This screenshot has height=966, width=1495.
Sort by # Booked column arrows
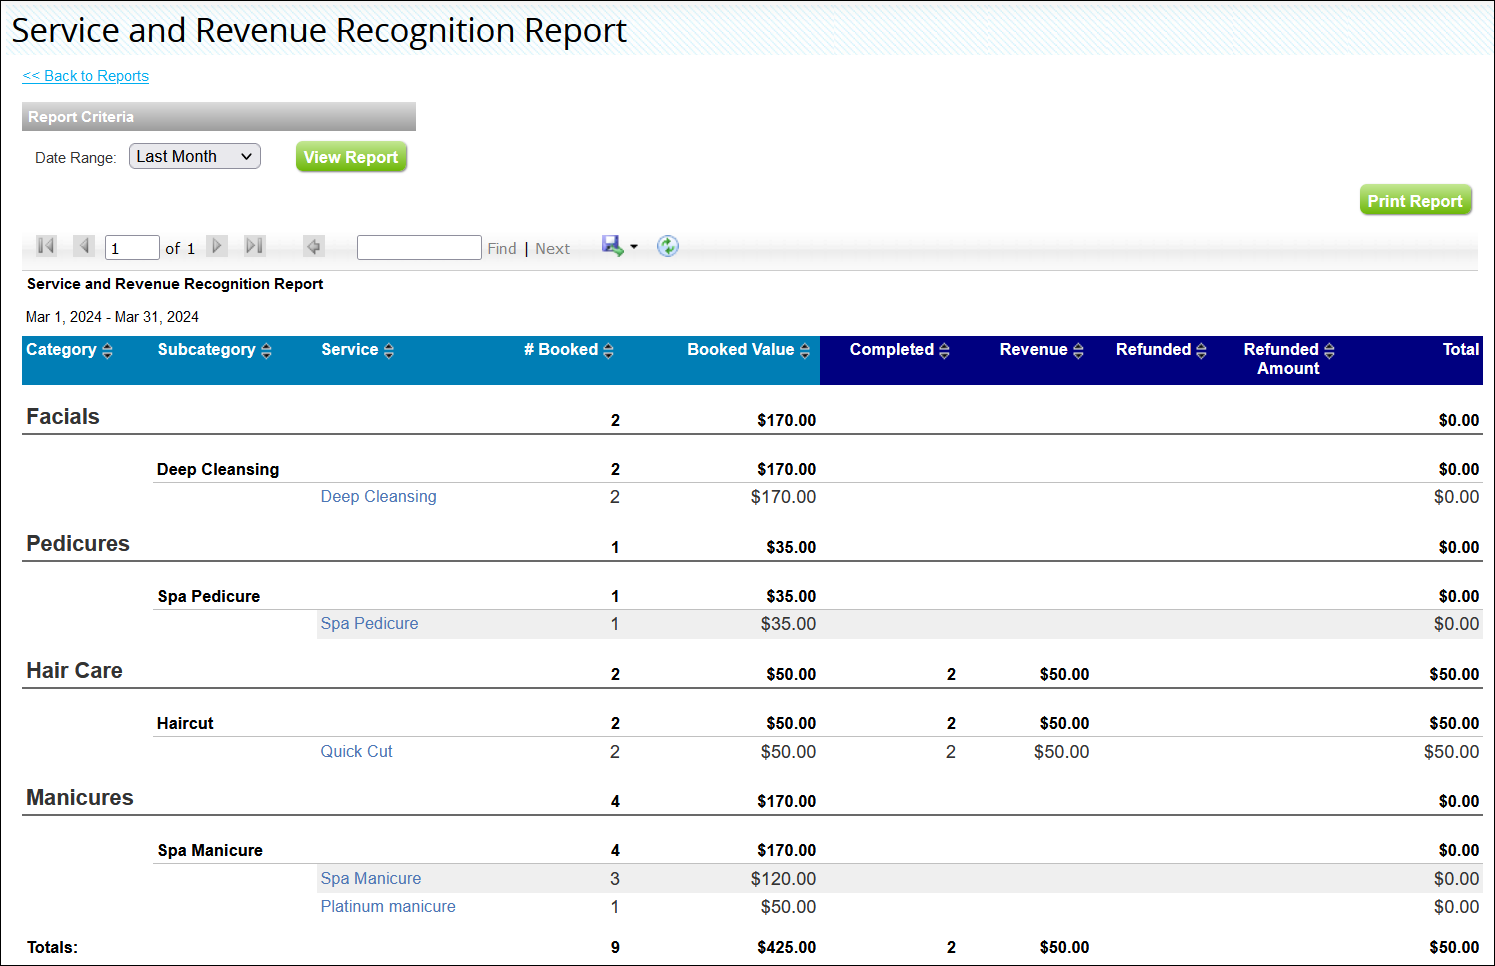tap(609, 350)
